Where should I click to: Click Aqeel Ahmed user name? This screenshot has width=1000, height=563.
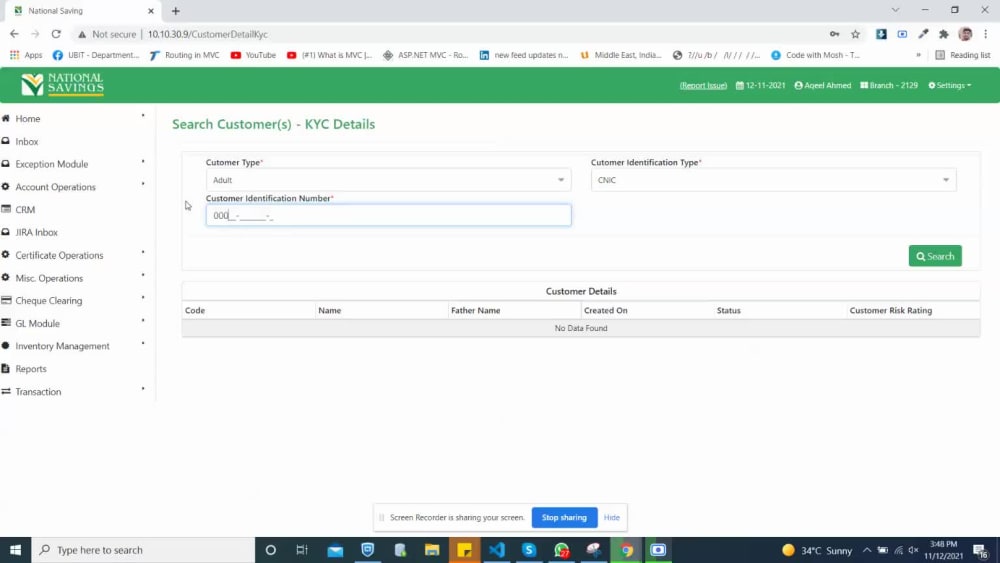coord(823,85)
